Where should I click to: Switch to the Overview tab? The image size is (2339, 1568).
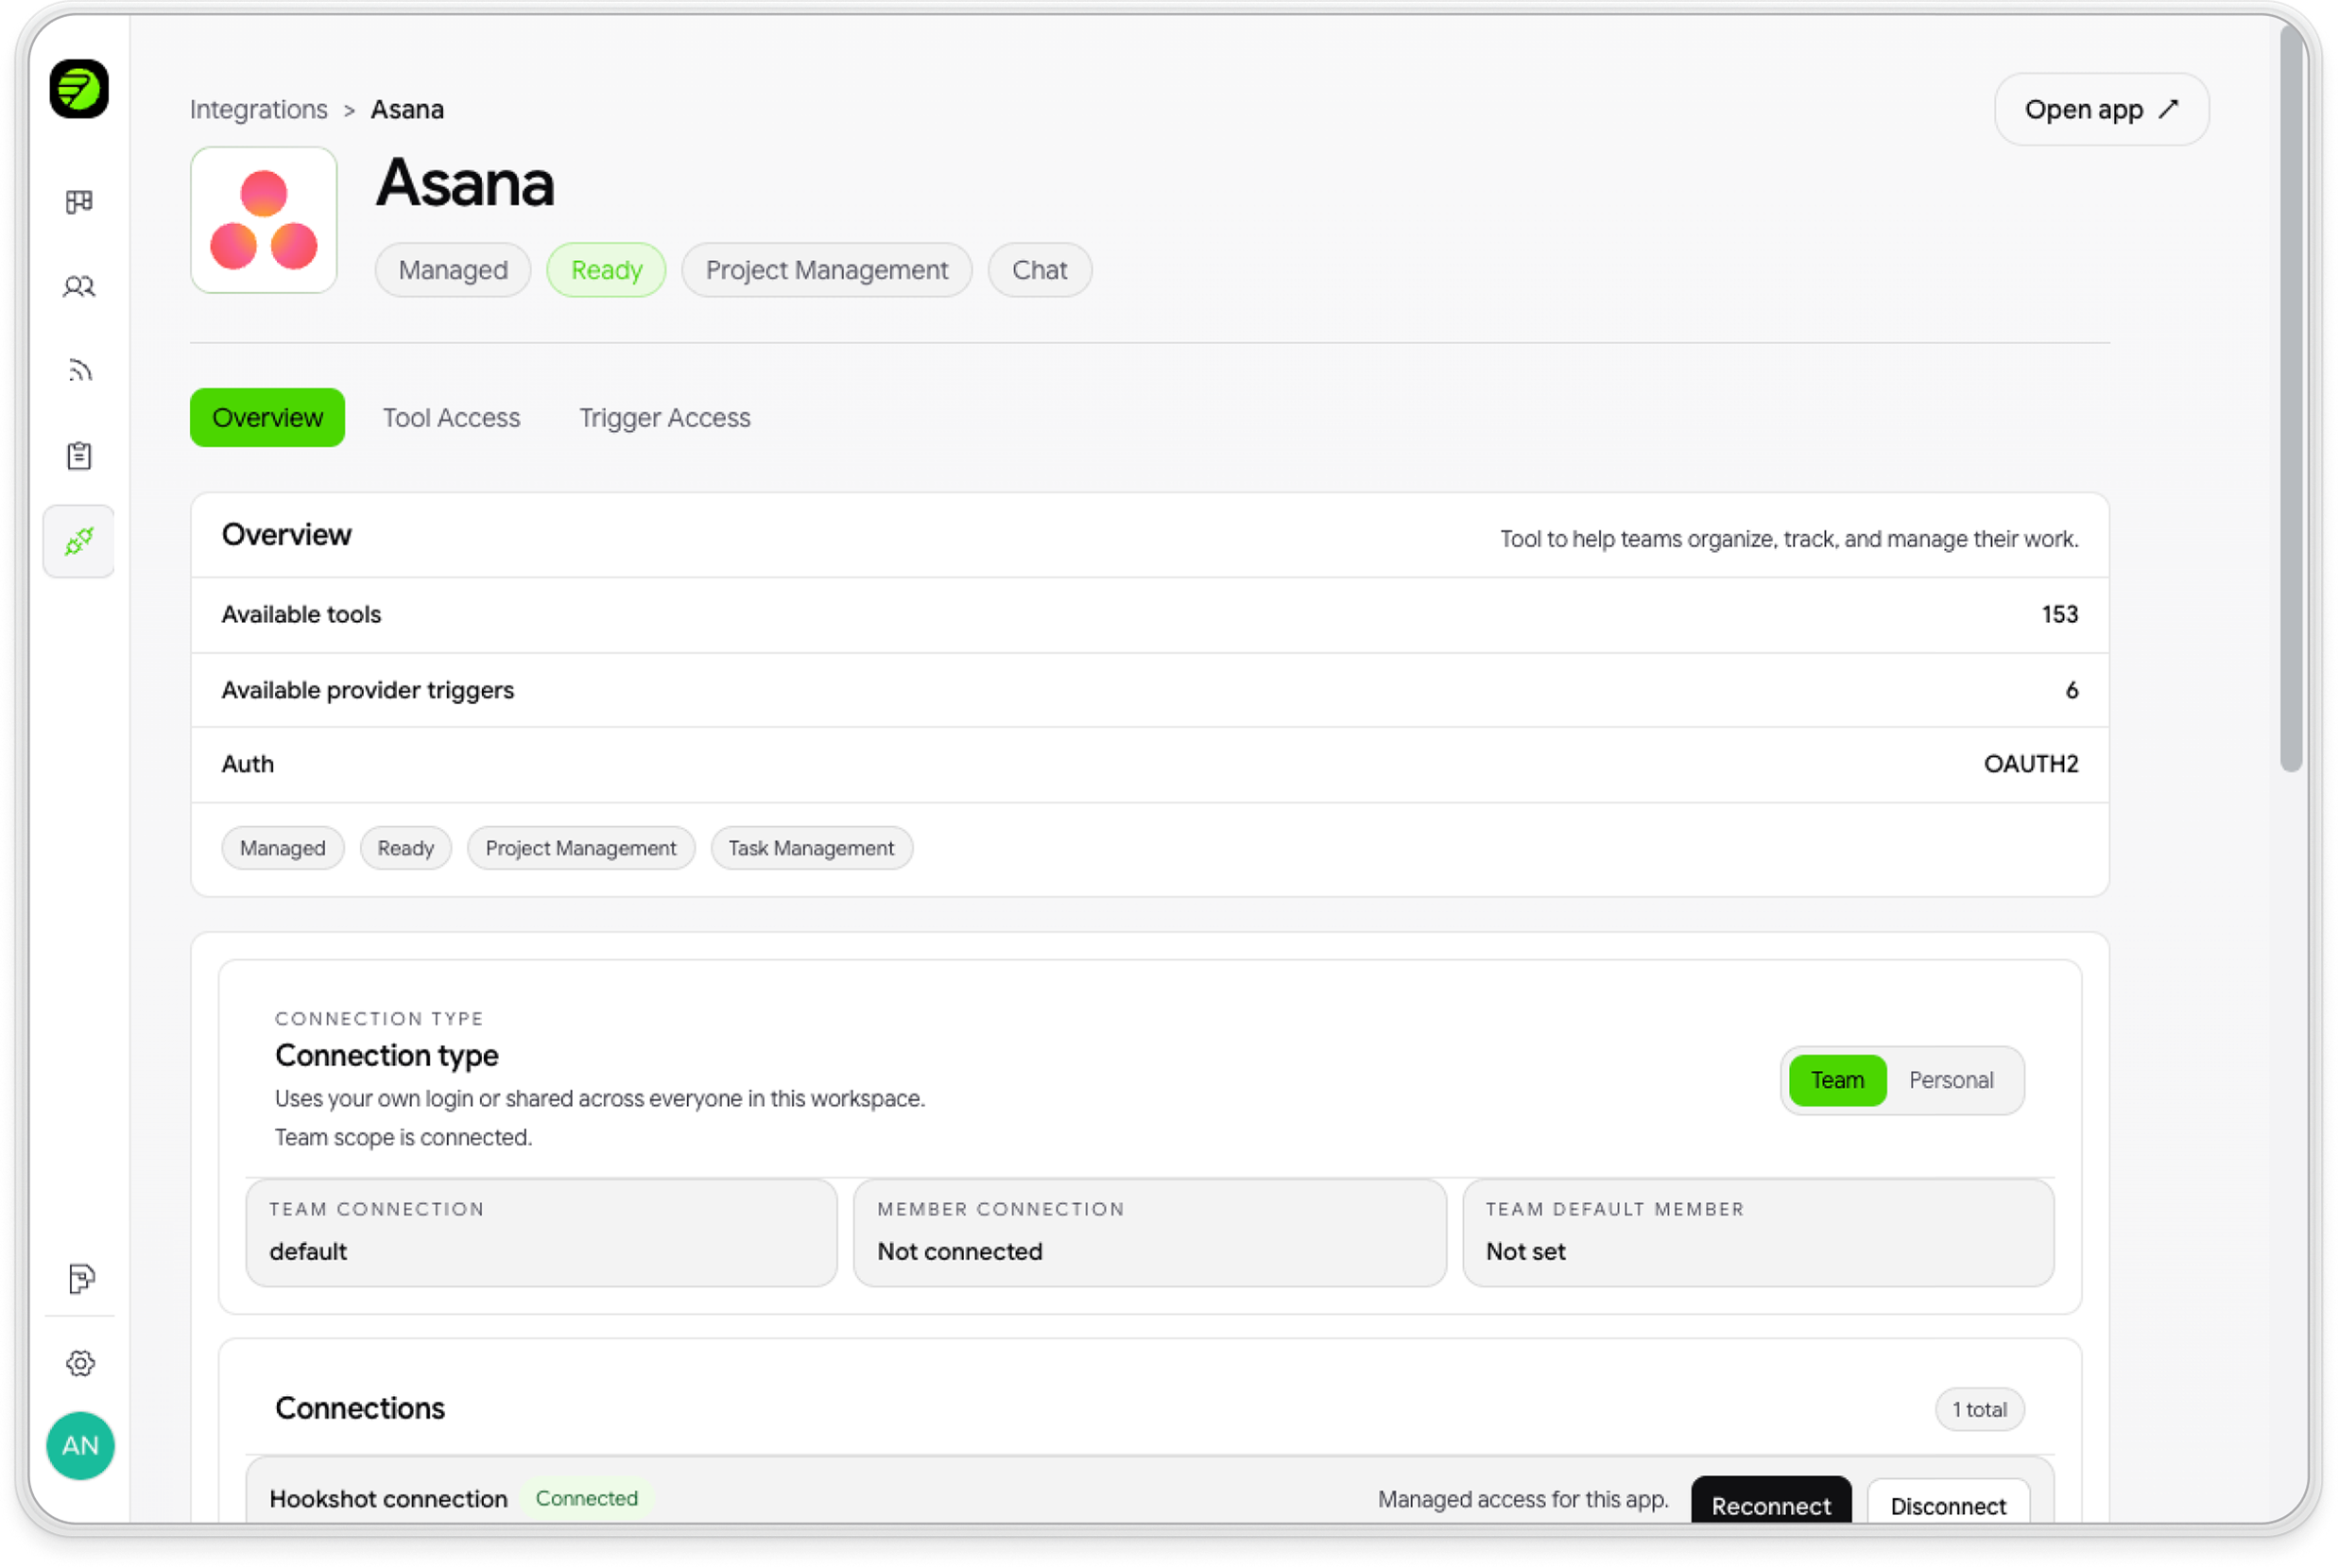tap(267, 417)
